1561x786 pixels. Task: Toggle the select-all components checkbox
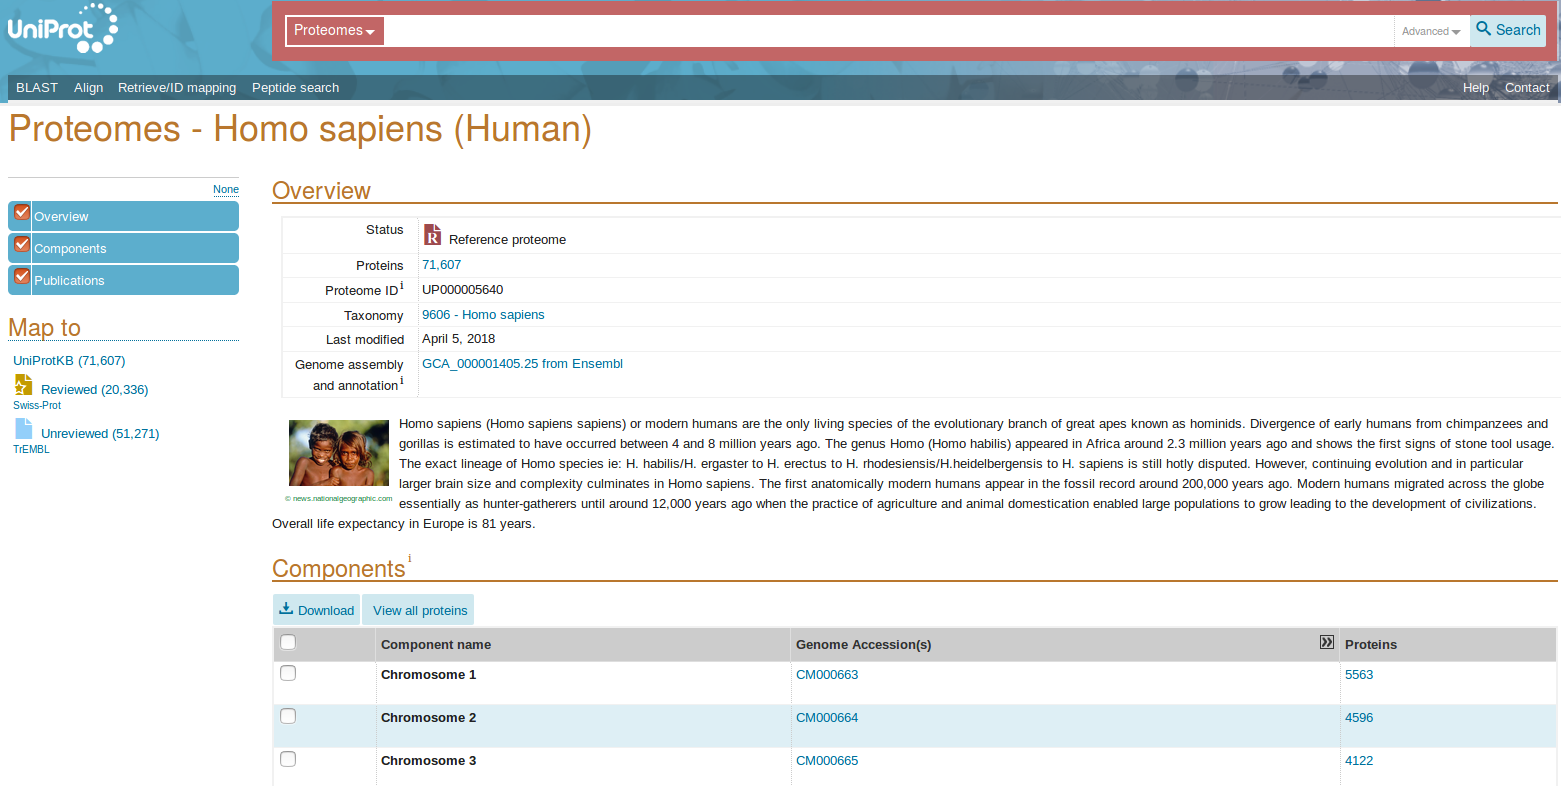[288, 642]
